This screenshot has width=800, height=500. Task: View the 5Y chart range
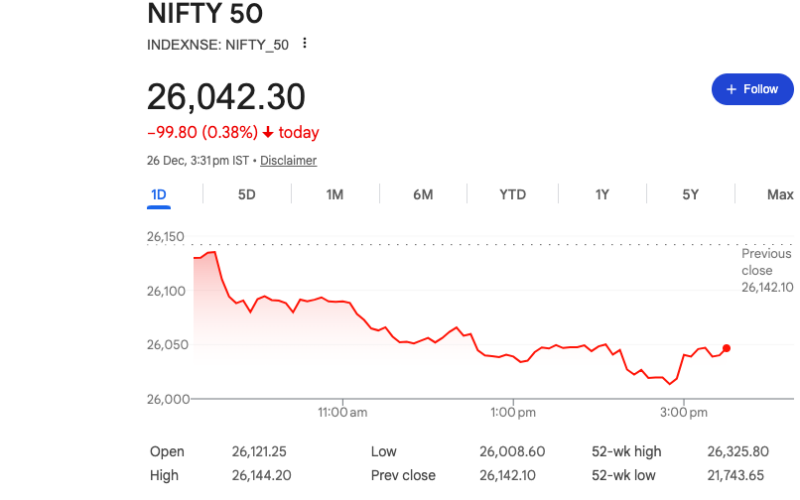[x=690, y=194]
